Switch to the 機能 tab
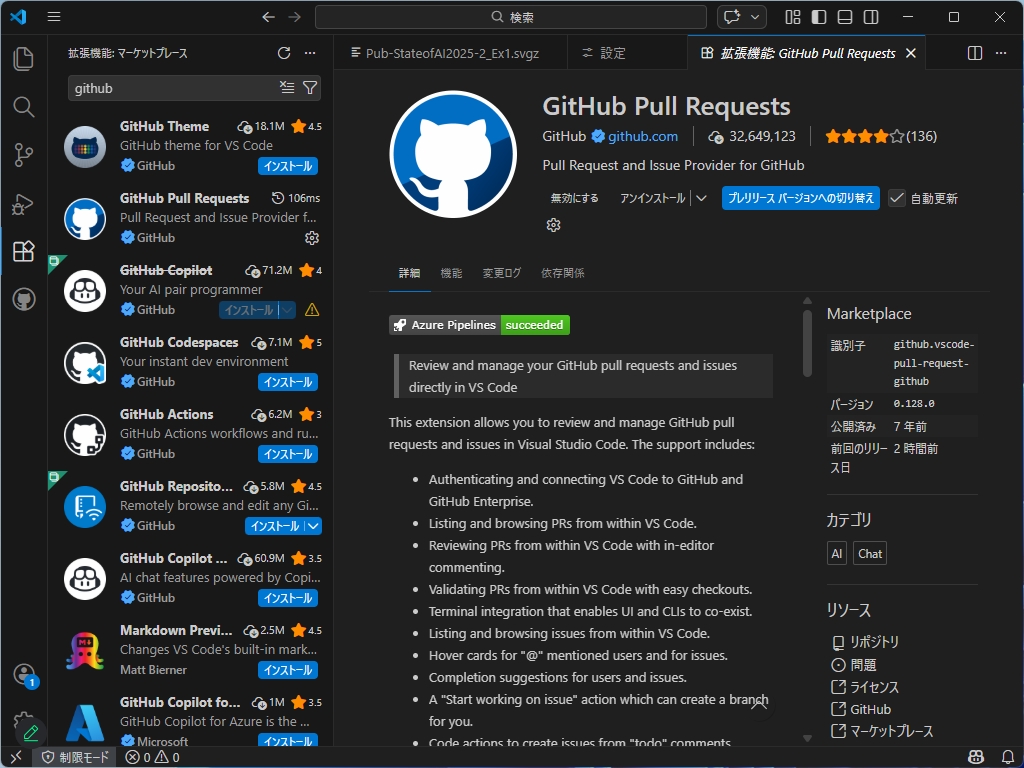 (452, 271)
